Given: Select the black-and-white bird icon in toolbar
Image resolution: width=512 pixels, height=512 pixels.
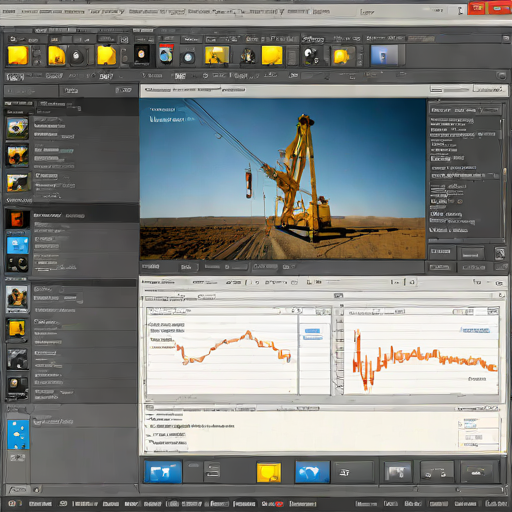Looking at the screenshot, I should pos(311,56).
